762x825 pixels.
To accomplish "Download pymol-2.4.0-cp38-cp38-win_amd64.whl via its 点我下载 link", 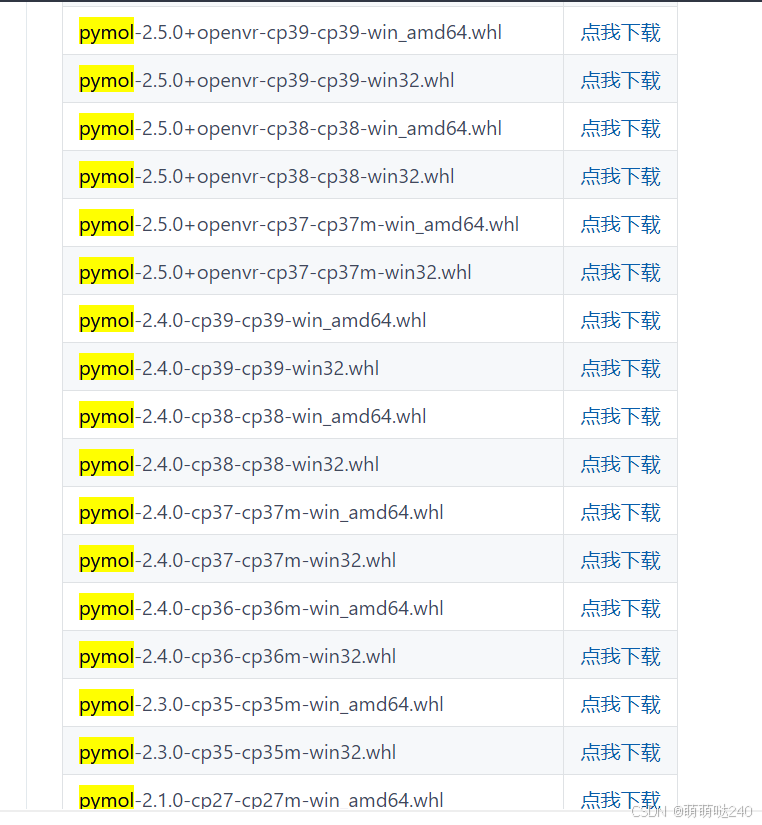I will click(620, 417).
